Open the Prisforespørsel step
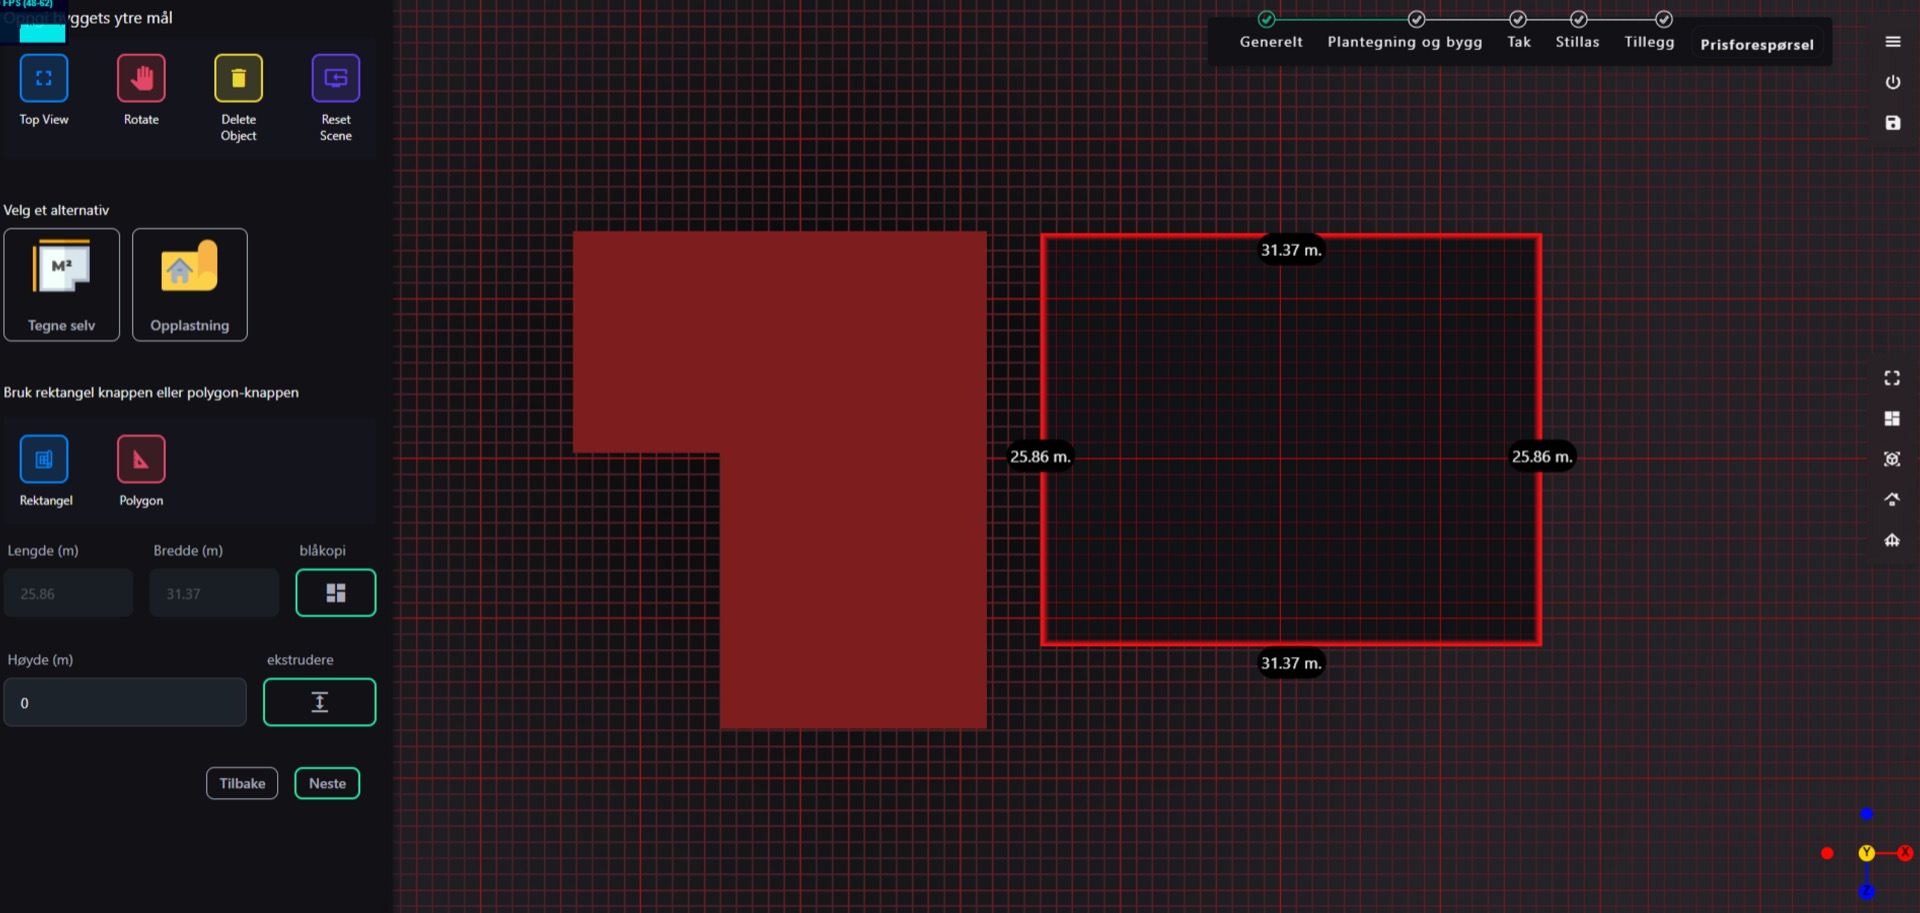 click(x=1756, y=45)
